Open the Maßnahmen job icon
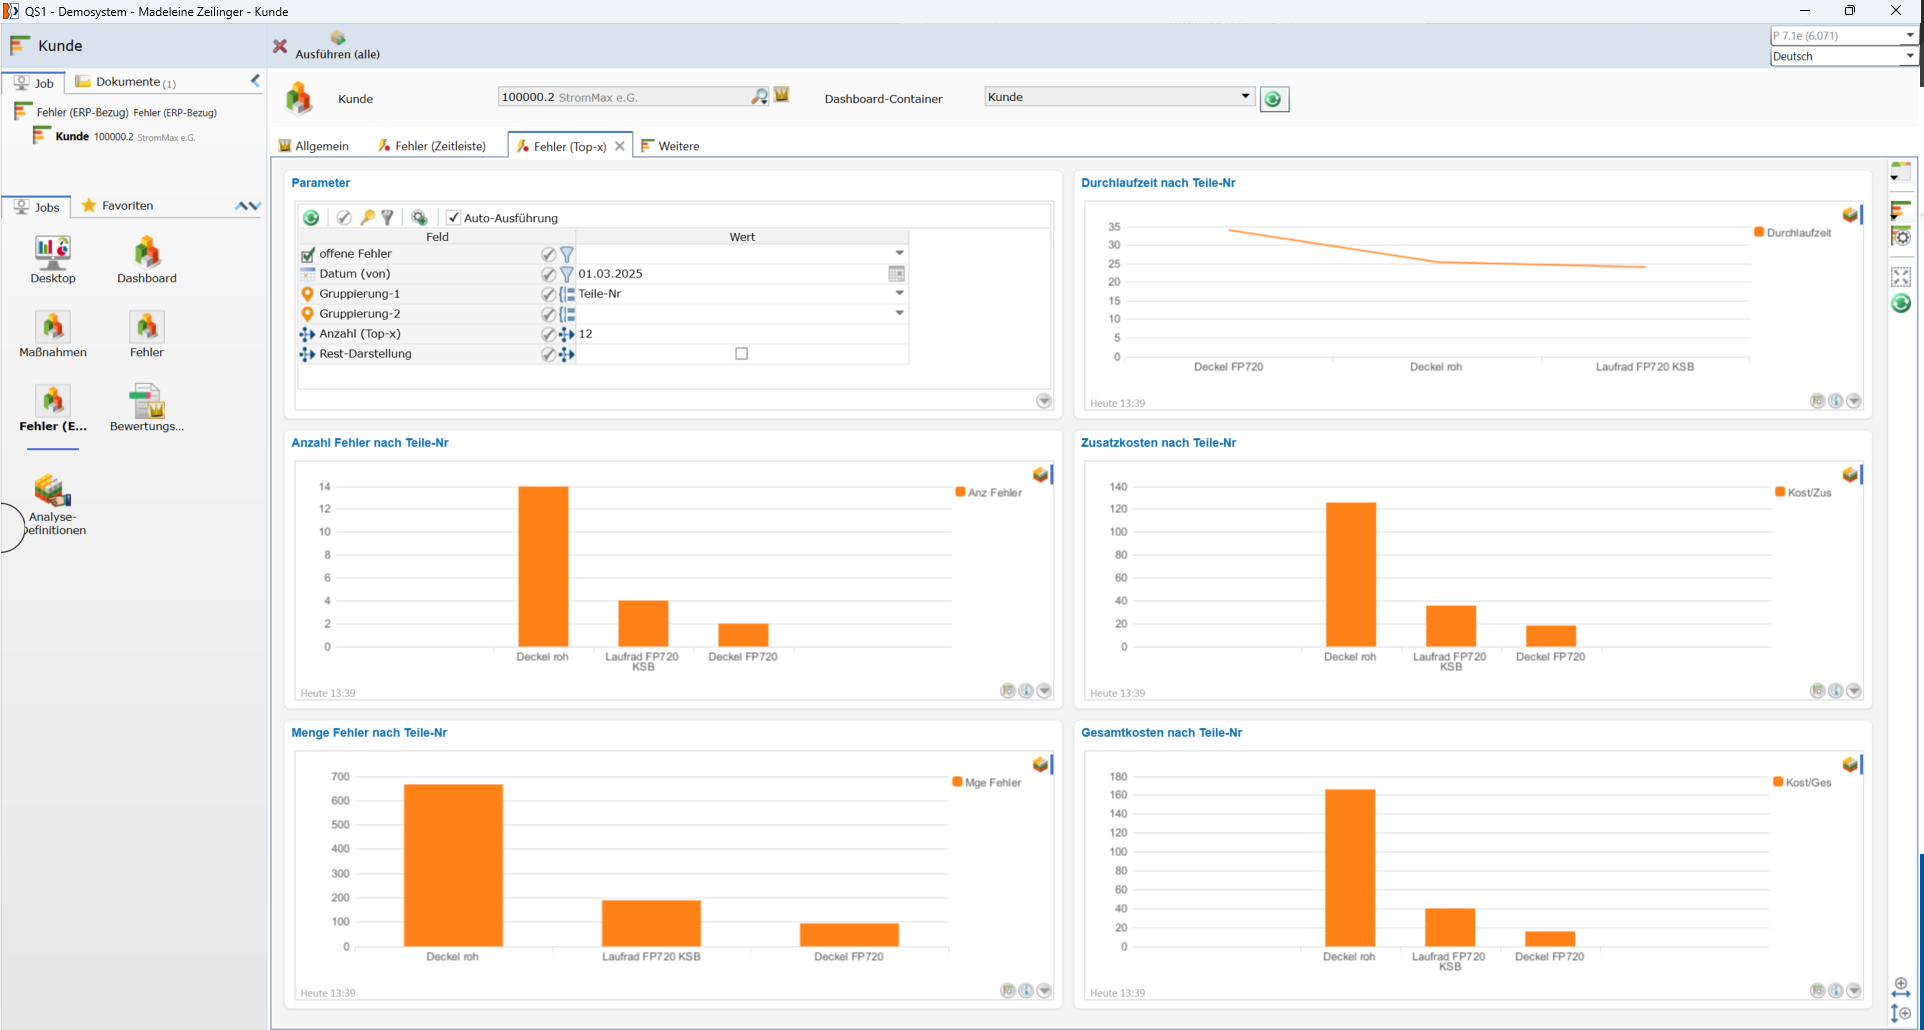The height and width of the screenshot is (1030, 1924). [x=53, y=334]
